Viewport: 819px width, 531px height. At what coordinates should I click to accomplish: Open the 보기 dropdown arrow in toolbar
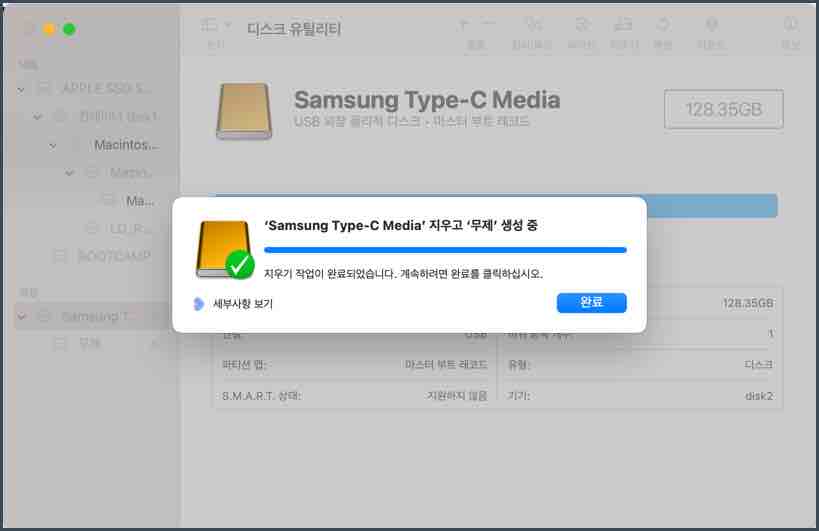coord(228,25)
